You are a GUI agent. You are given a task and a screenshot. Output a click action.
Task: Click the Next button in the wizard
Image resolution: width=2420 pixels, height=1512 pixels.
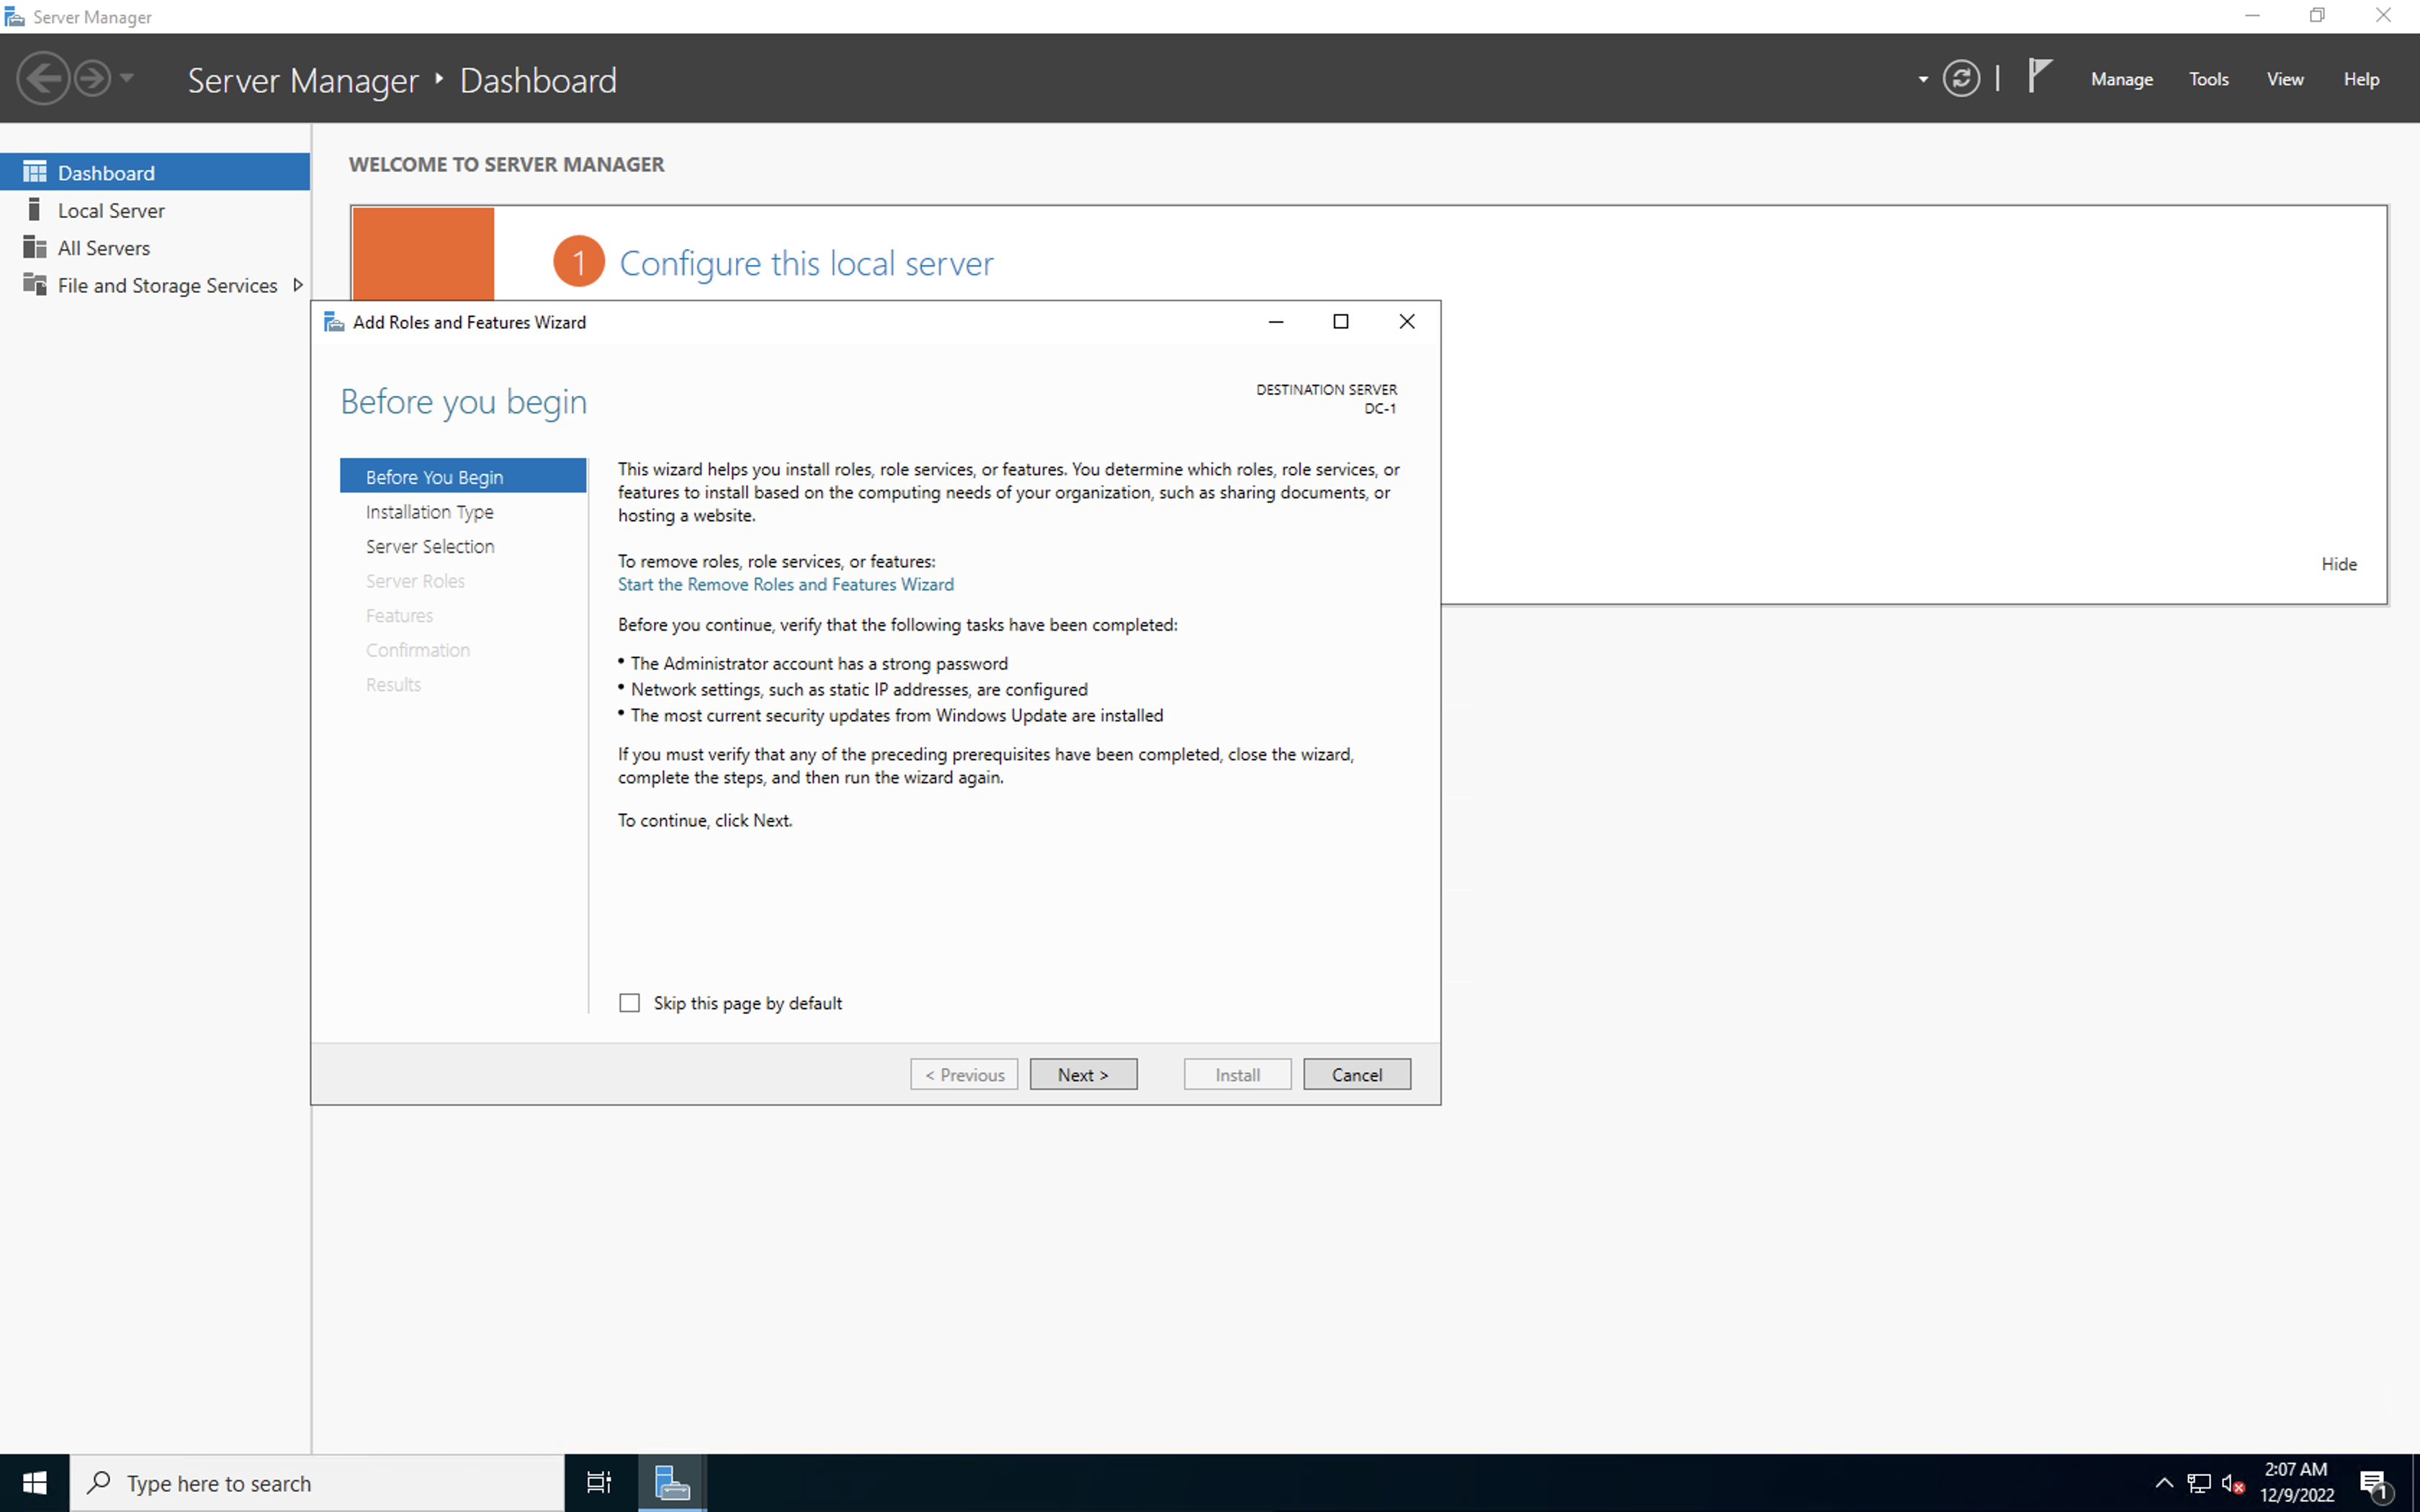coord(1083,1074)
